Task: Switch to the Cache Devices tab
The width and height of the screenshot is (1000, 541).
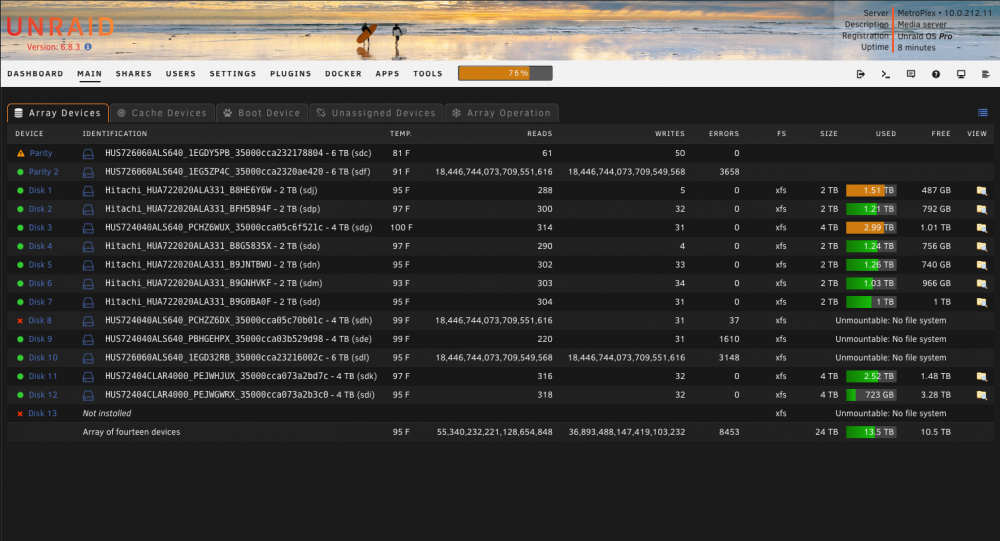Action: (163, 113)
